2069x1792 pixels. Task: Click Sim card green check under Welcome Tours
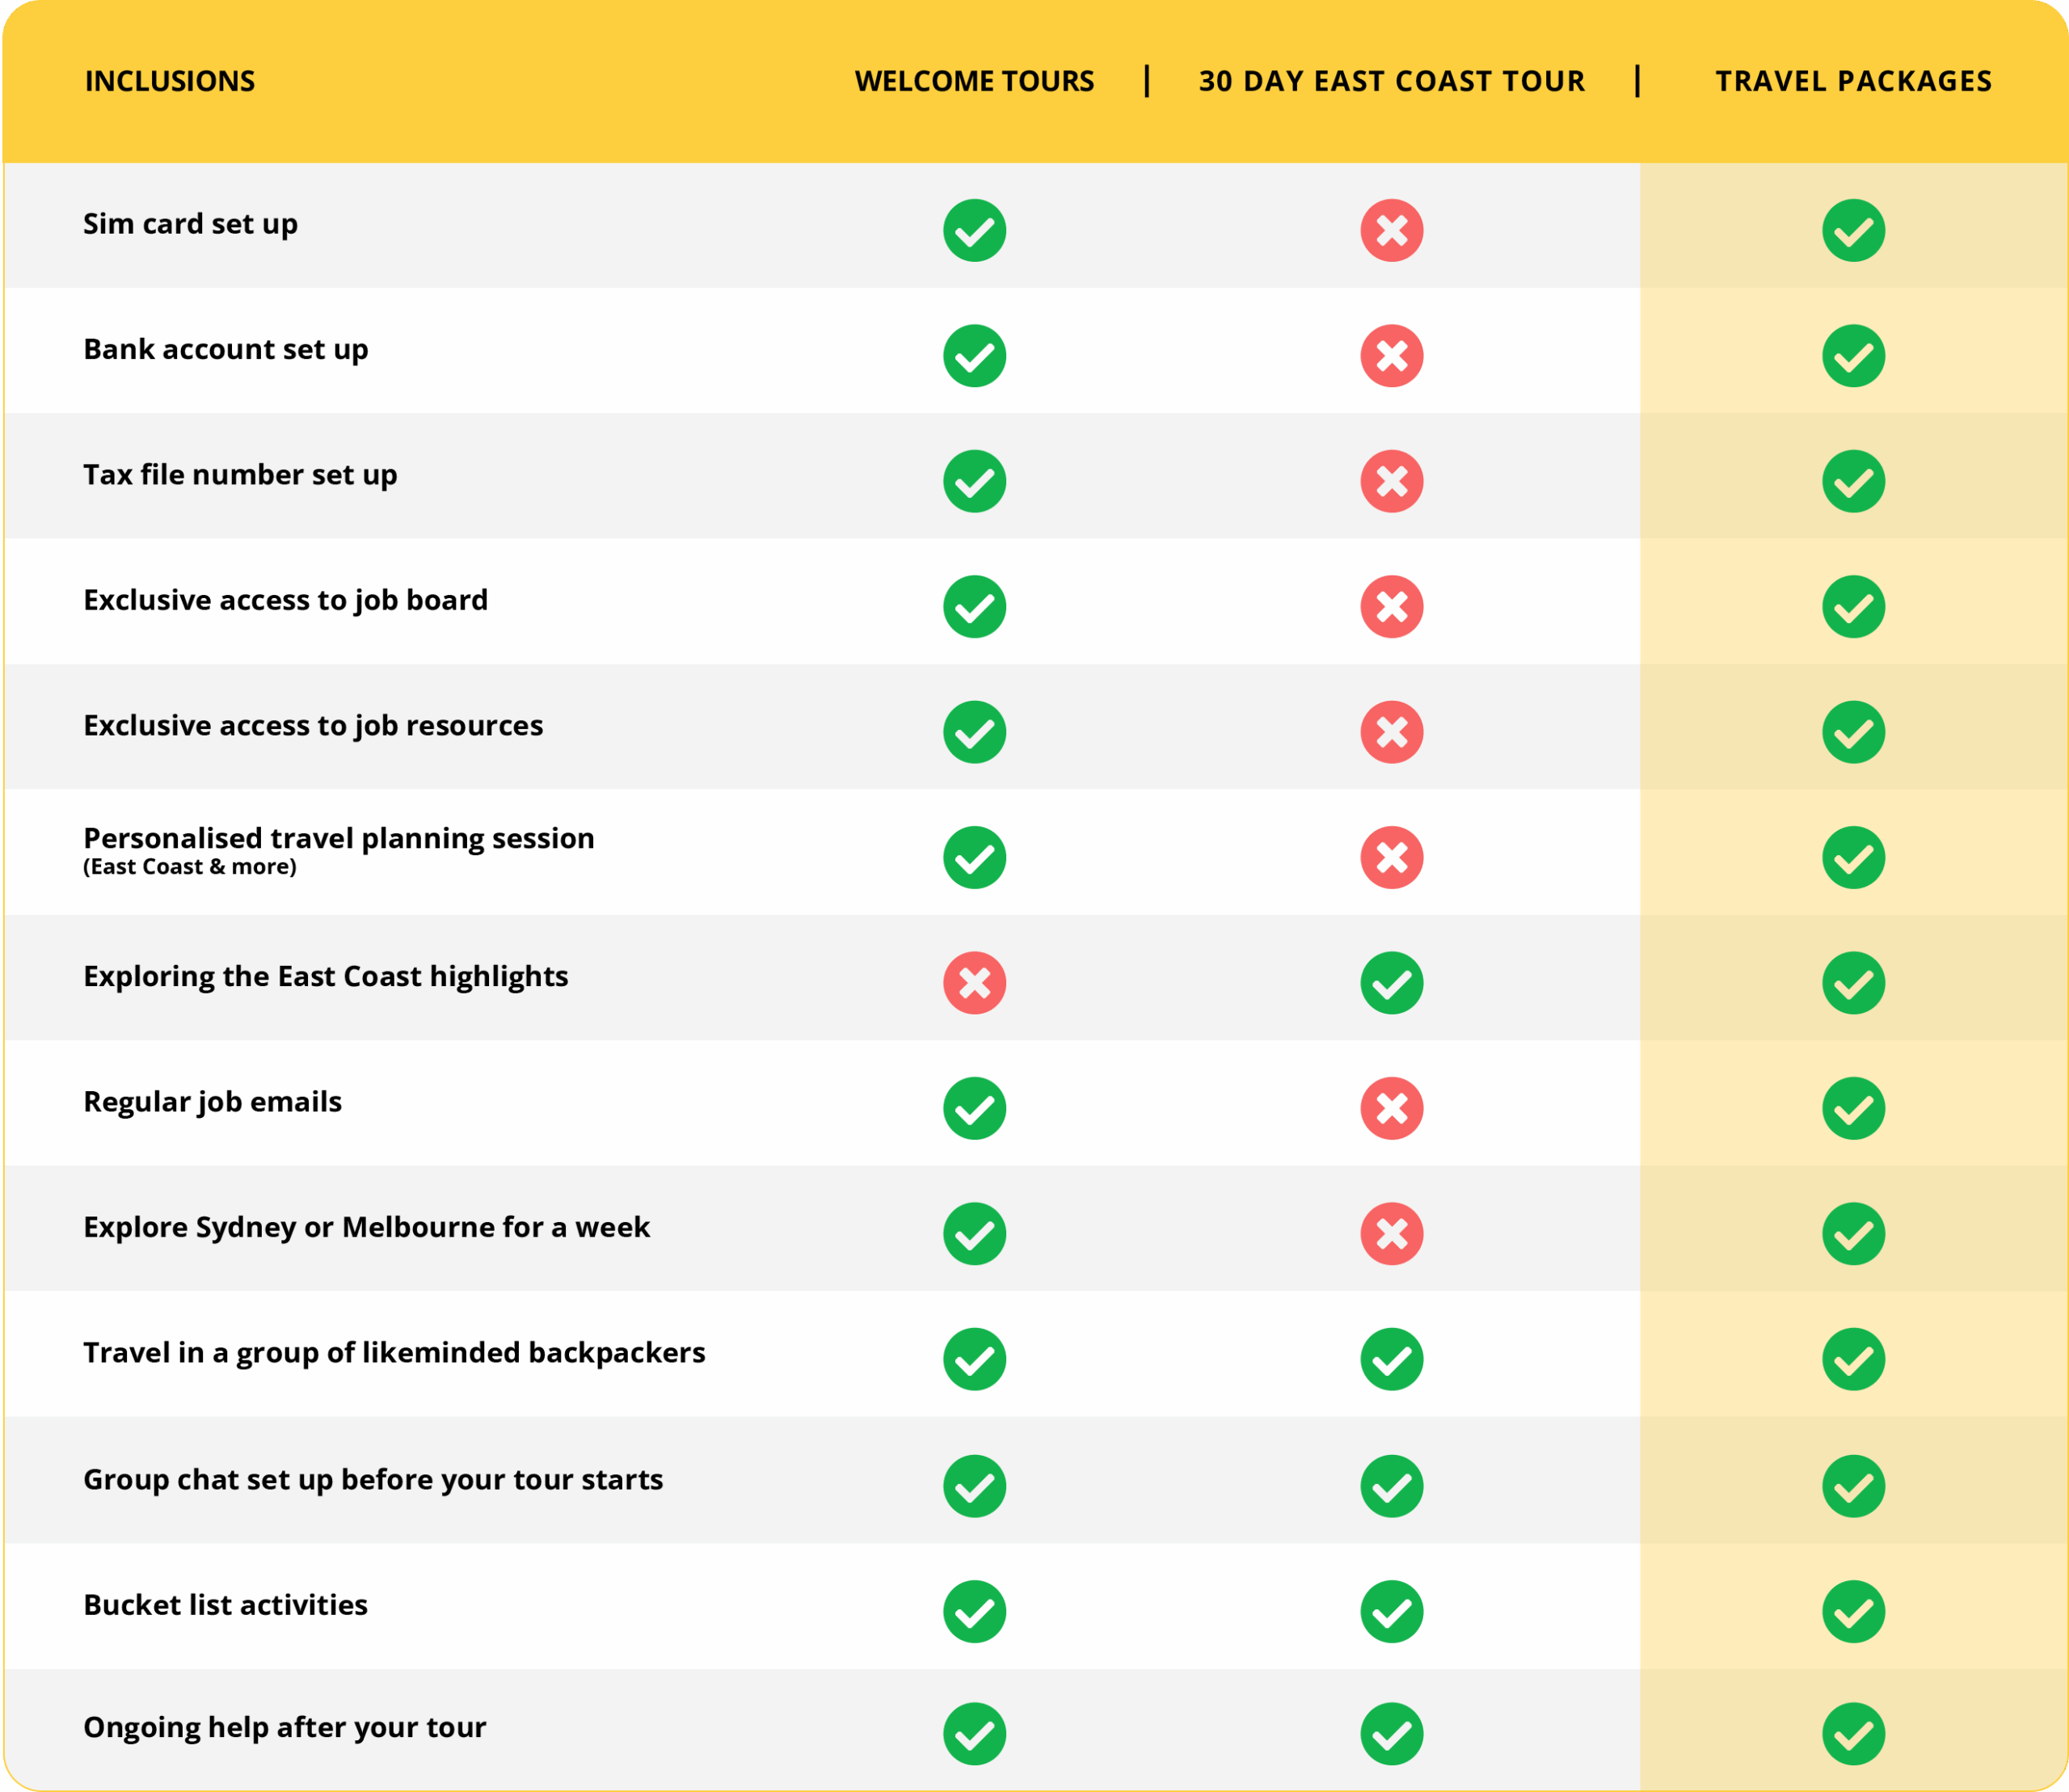pyautogui.click(x=974, y=230)
